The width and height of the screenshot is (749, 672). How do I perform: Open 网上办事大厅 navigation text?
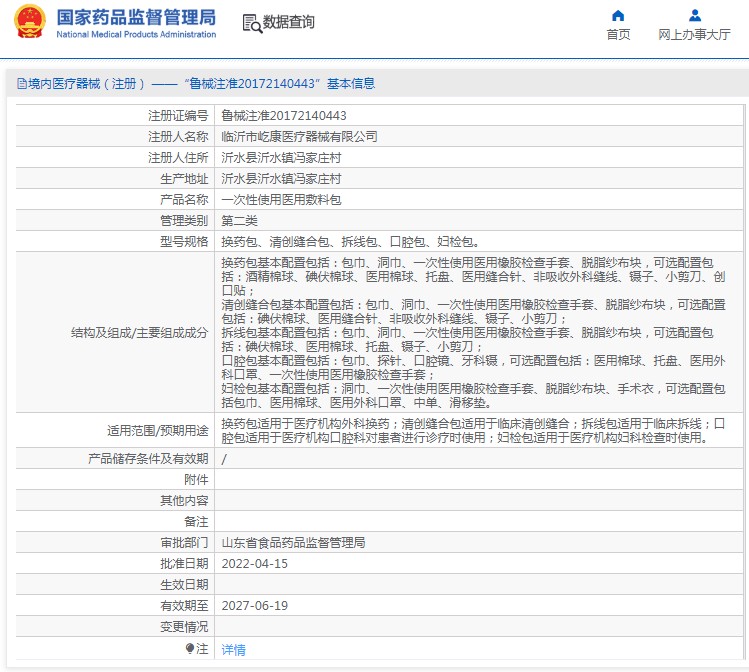[694, 34]
